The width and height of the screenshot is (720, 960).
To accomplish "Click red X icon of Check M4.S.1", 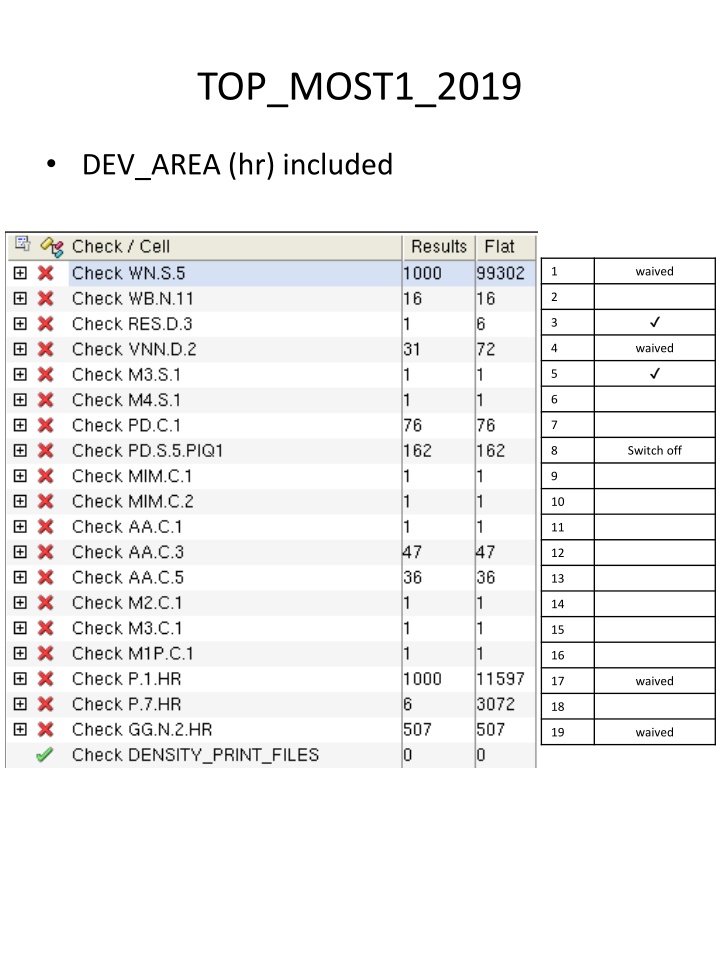I will click(45, 400).
